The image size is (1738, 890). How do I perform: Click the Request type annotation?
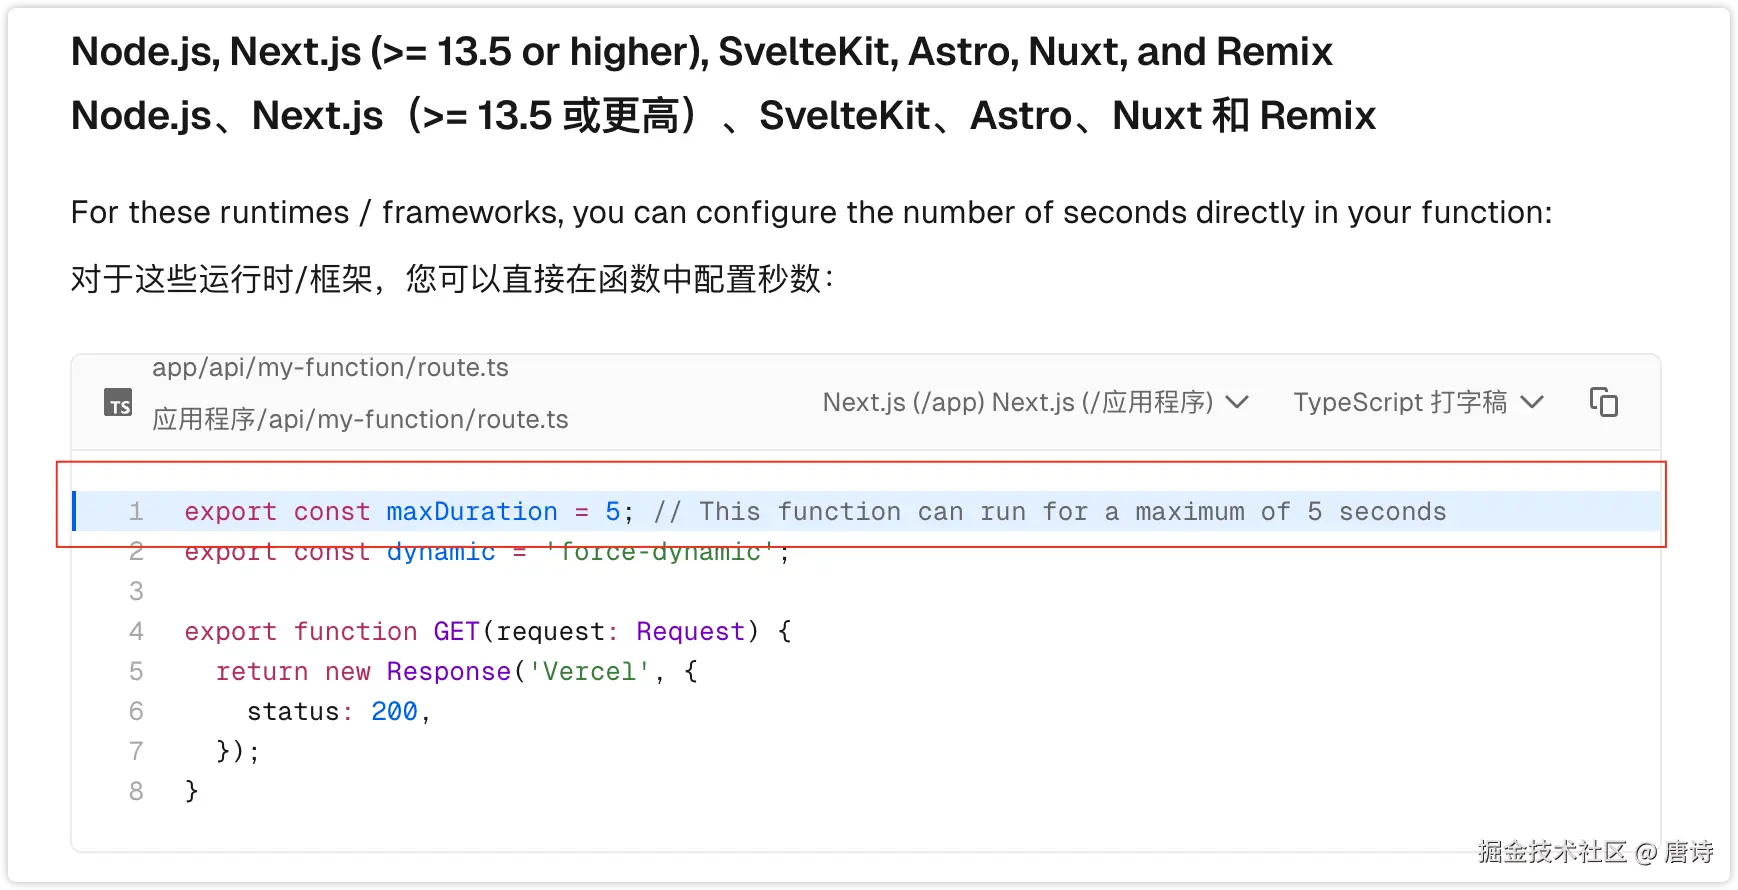pyautogui.click(x=690, y=632)
